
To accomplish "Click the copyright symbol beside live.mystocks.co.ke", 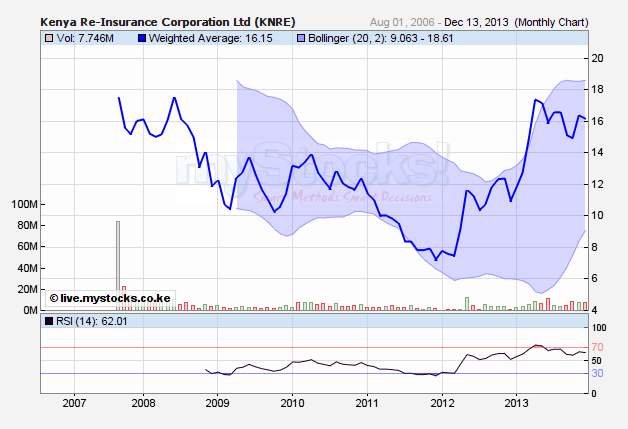I will (53, 298).
